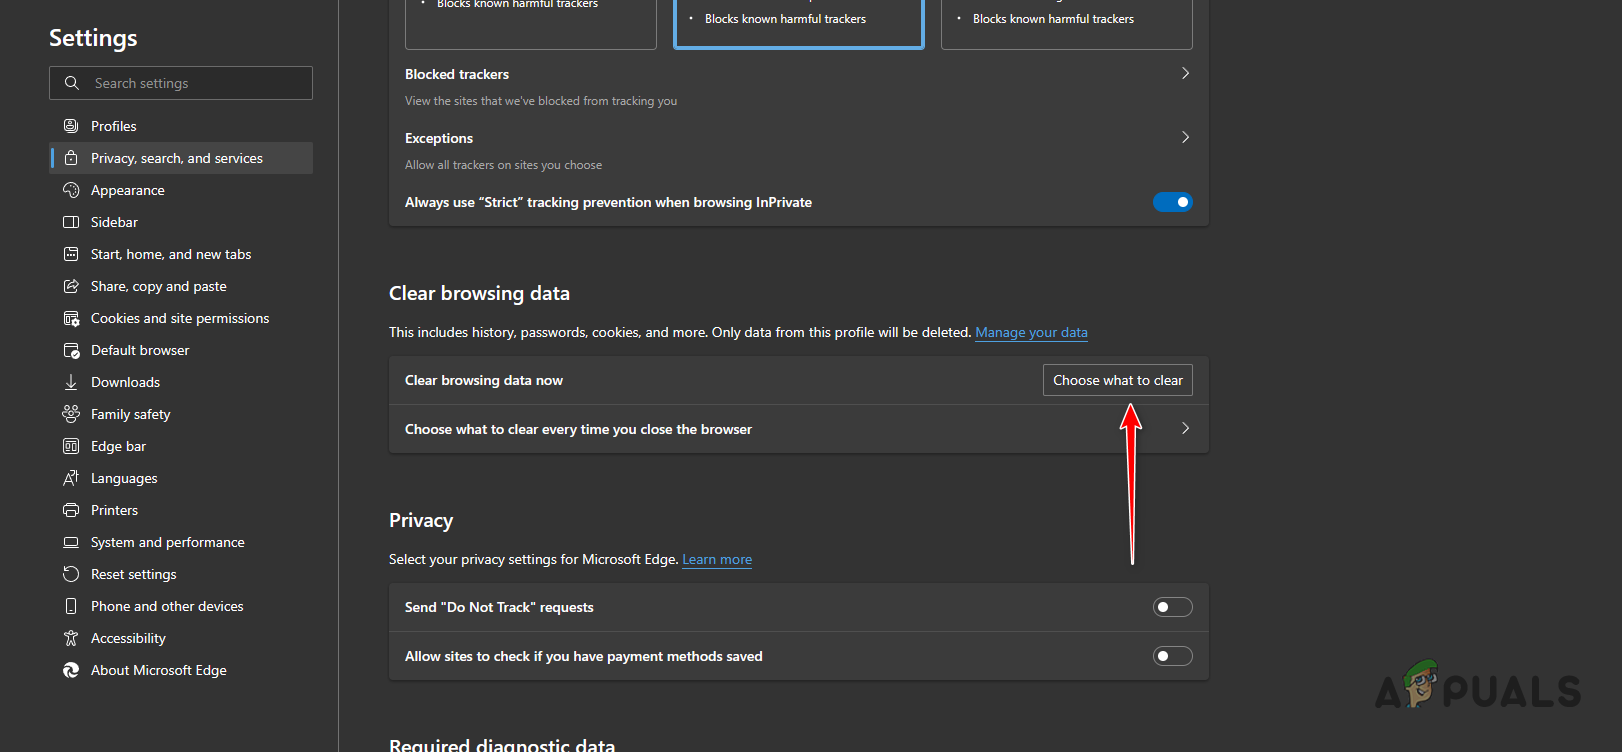This screenshot has height=752, width=1622.
Task: Open Family safety settings
Action: click(x=181, y=414)
